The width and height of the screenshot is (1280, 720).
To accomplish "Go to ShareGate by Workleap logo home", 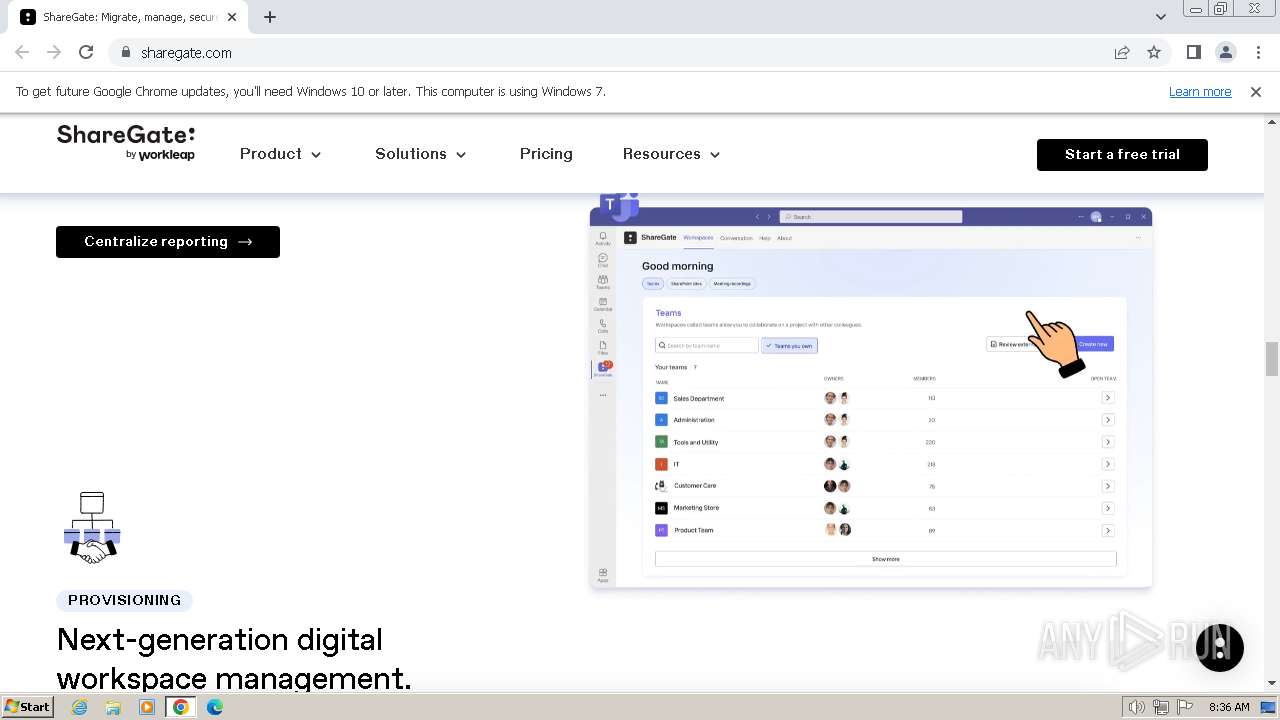I will 126,143.
